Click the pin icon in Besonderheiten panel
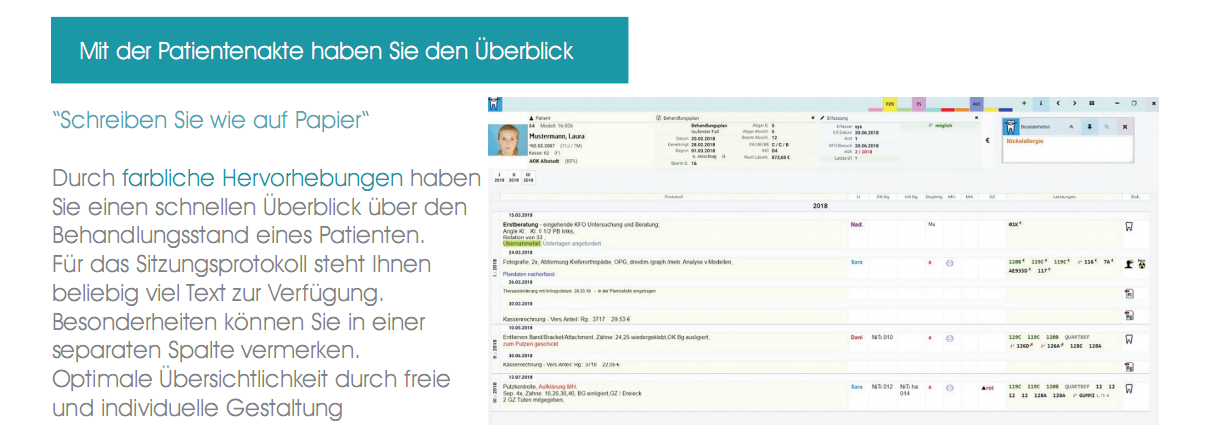The height and width of the screenshot is (440, 1212). (x=1088, y=127)
